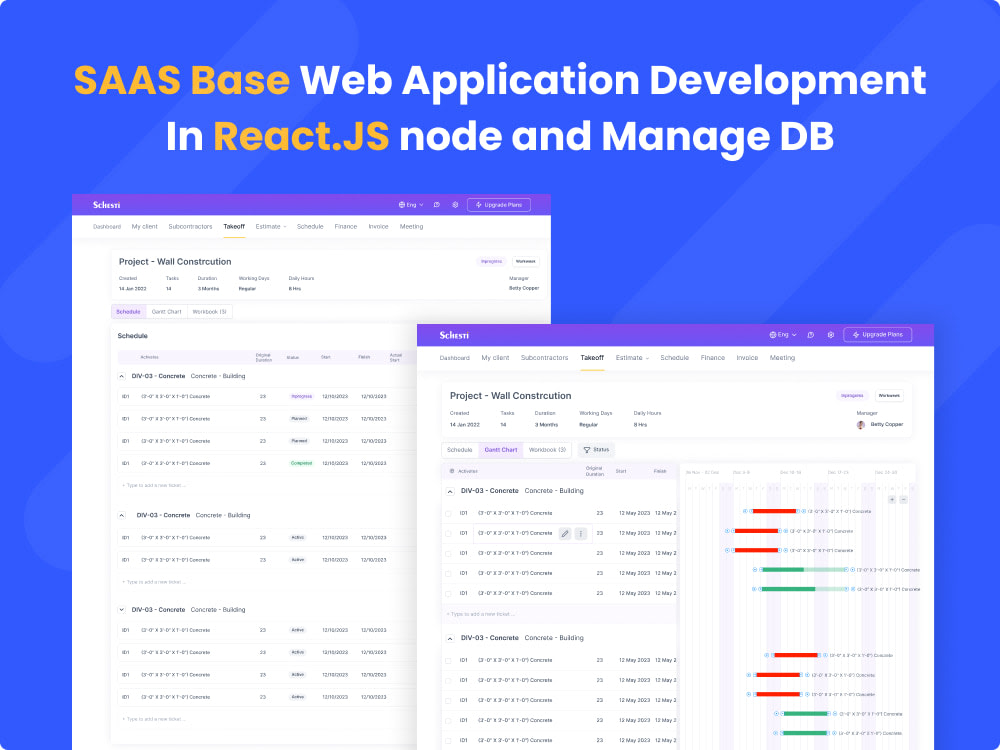
Task: Click the Schesti logo in the back Schedule window
Action: click(x=107, y=205)
